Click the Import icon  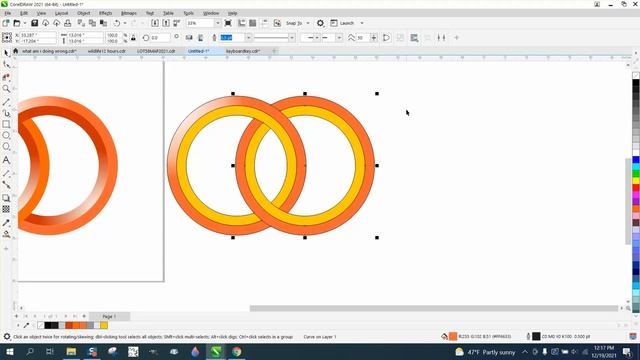click(155, 23)
